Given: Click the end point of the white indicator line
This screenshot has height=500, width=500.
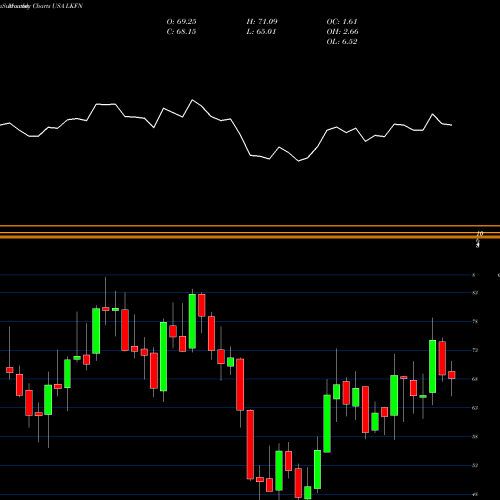Looking at the screenshot, I should coord(452,125).
